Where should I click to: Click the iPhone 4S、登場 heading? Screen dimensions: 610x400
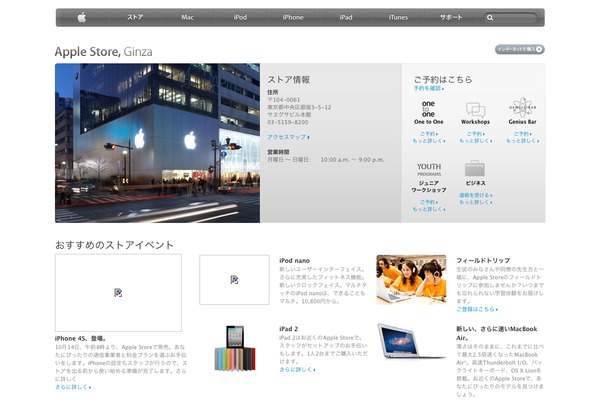(x=81, y=339)
